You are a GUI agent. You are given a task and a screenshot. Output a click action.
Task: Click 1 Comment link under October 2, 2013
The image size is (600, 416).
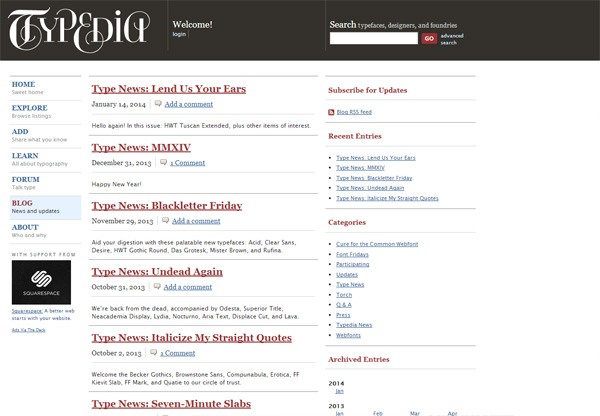tap(178, 353)
